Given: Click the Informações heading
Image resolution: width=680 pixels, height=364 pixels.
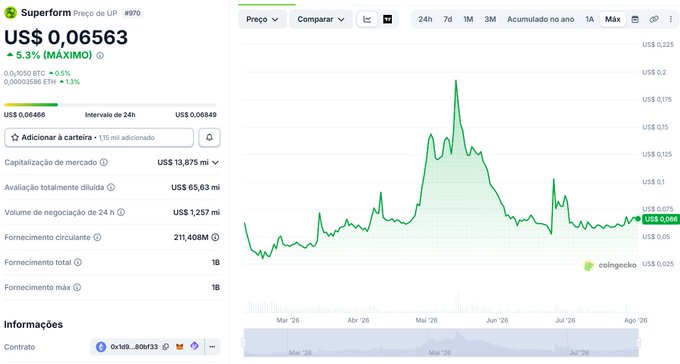Looking at the screenshot, I should (x=33, y=324).
